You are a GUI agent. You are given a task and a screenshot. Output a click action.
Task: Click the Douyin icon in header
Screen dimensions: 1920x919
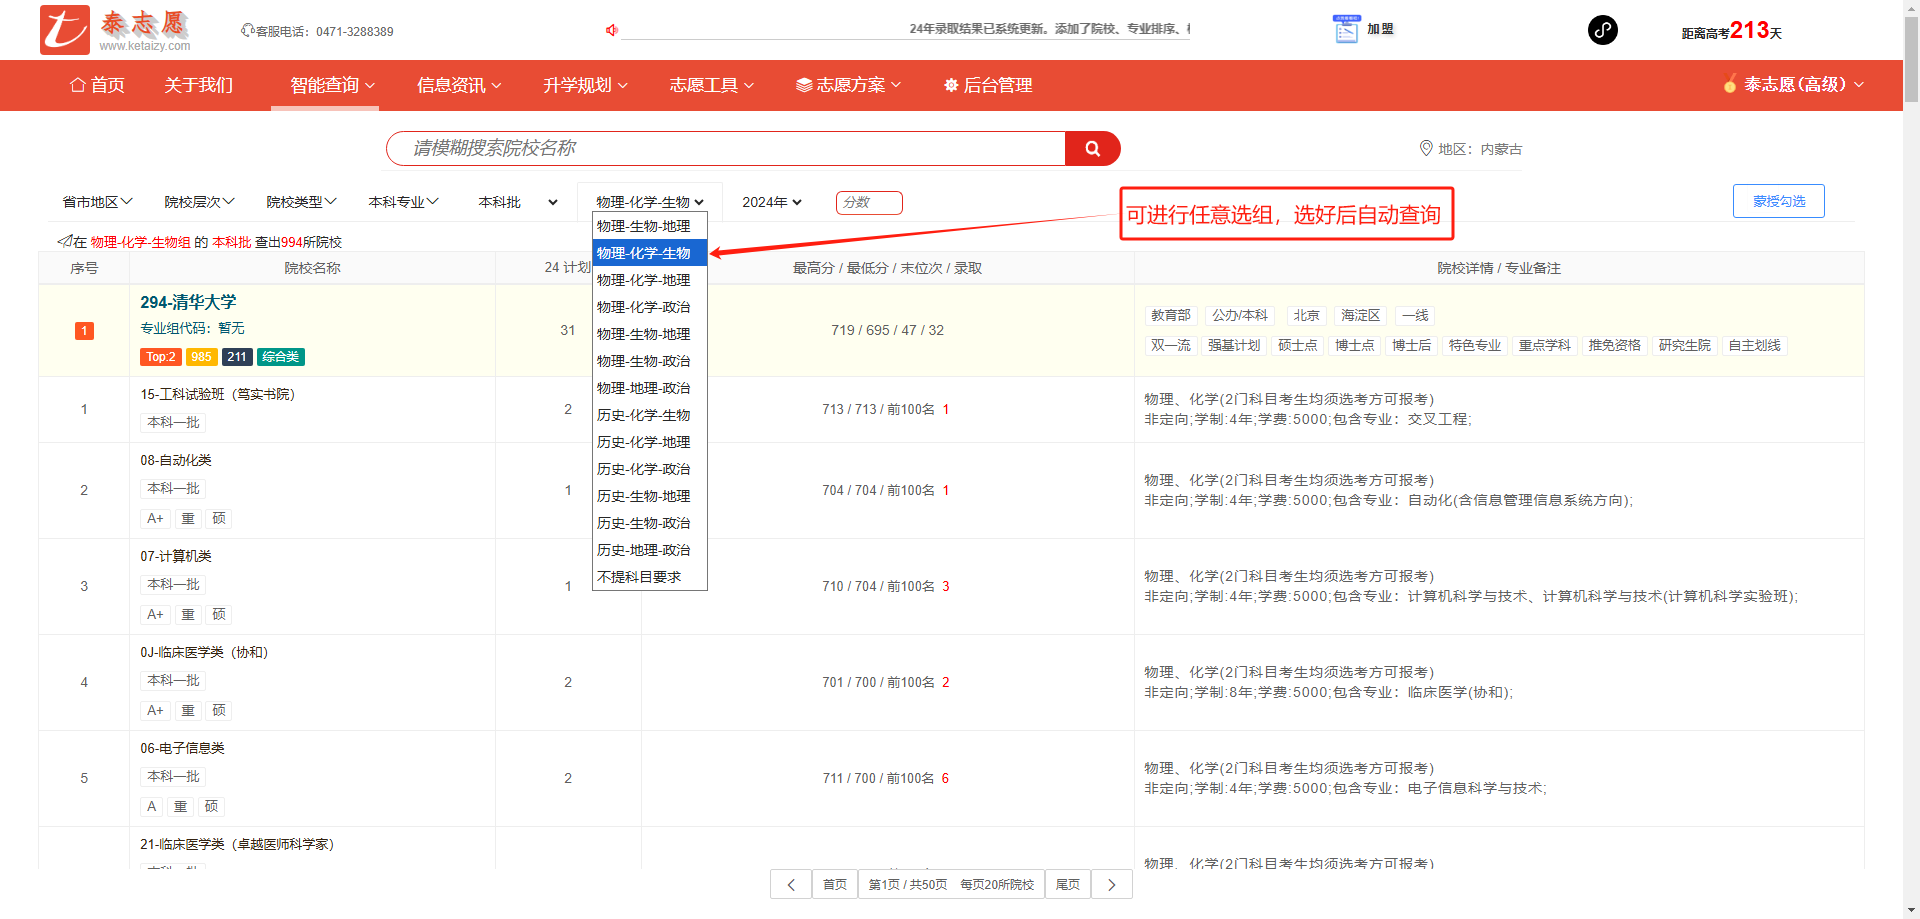pyautogui.click(x=1602, y=30)
